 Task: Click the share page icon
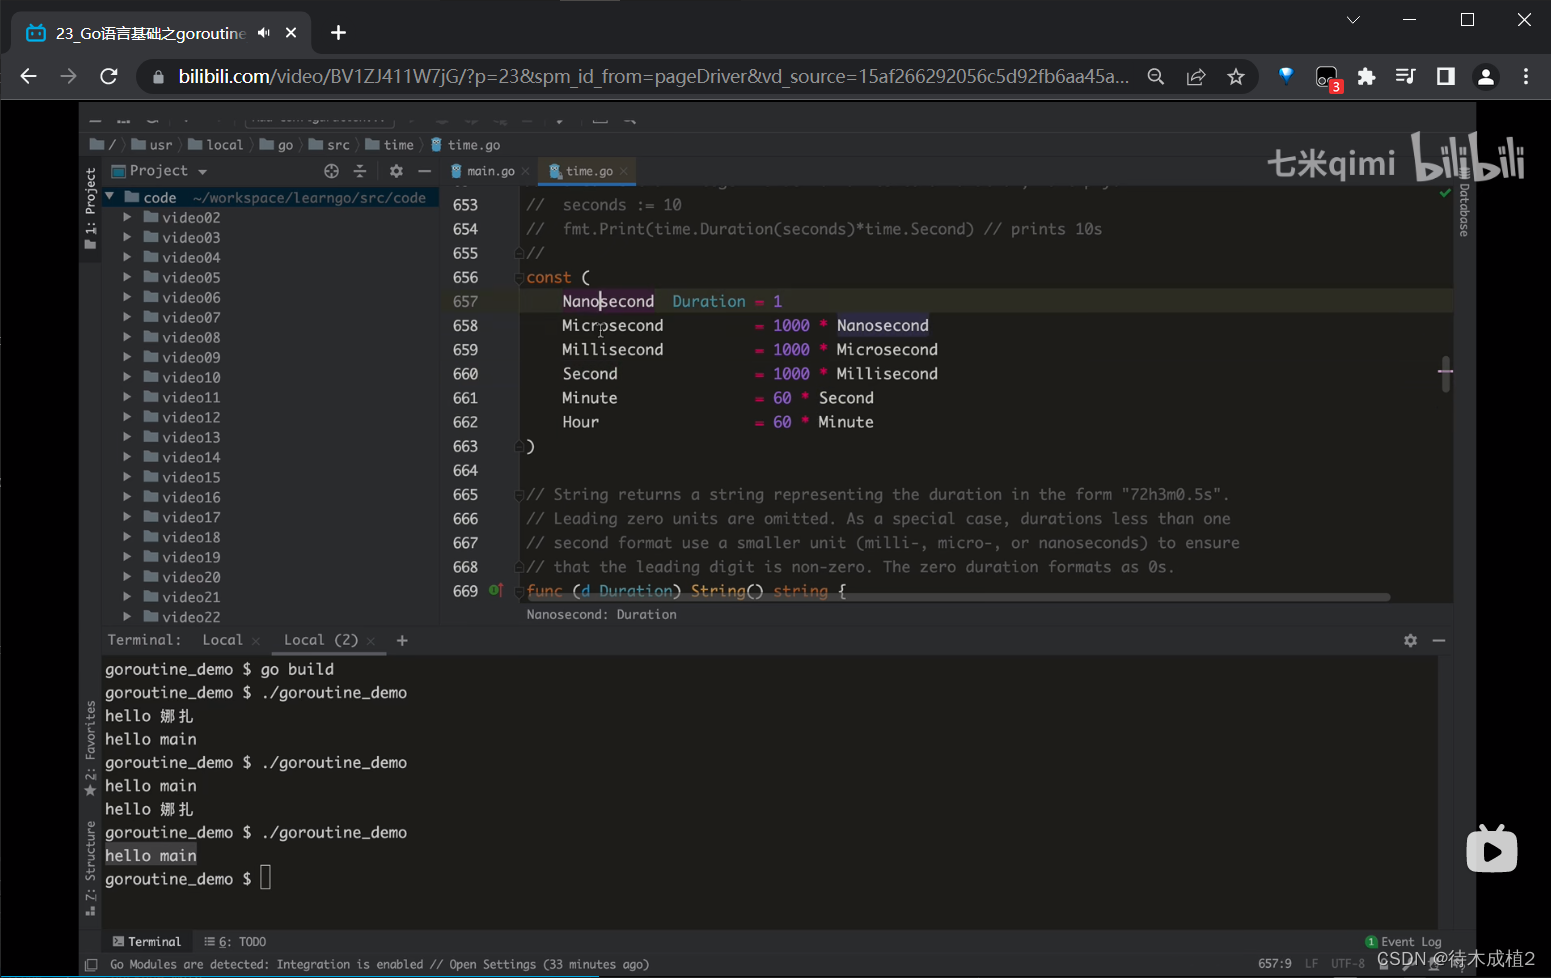pos(1196,77)
